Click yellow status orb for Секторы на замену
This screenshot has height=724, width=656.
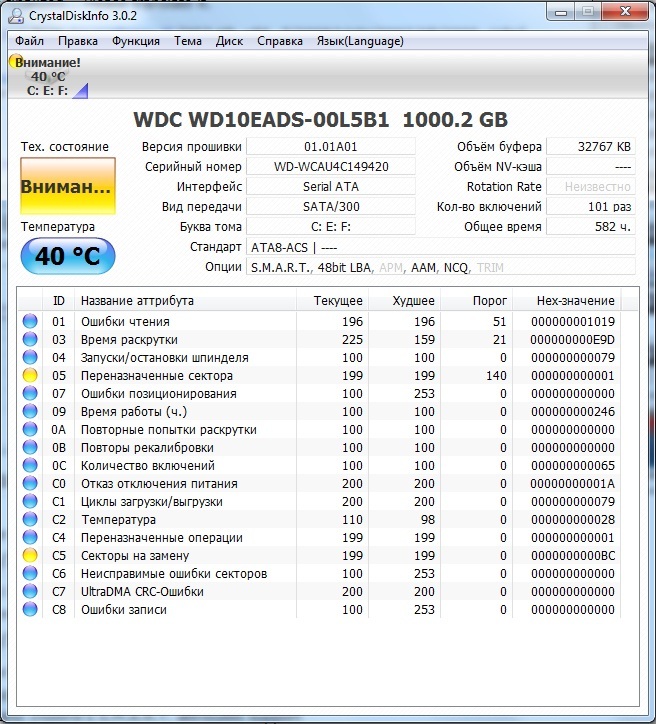click(x=30, y=556)
